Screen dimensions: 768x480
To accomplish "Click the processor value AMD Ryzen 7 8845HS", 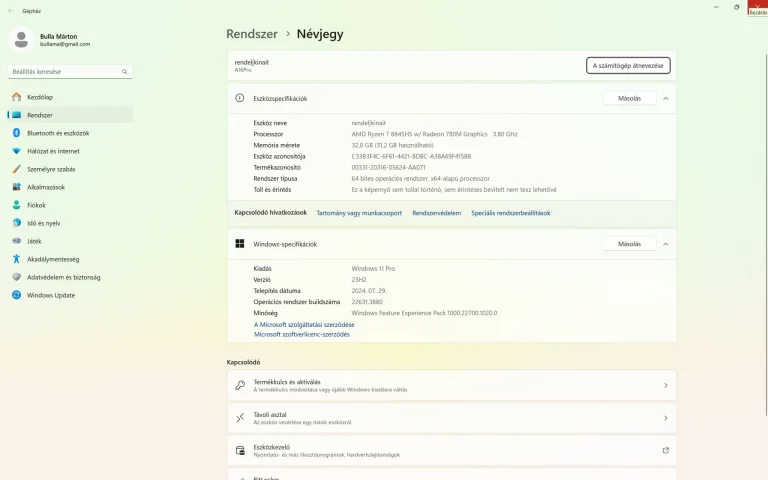I will (434, 134).
